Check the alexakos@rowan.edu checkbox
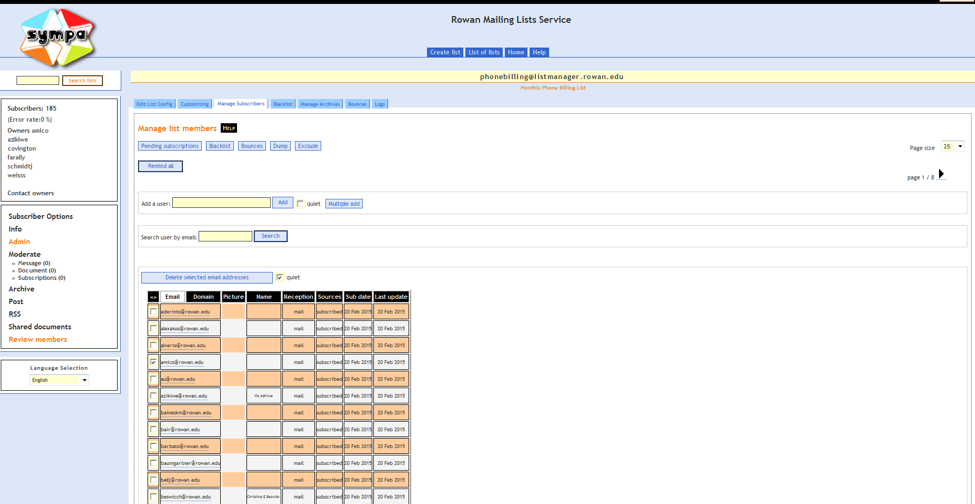The height and width of the screenshot is (504, 975). point(153,328)
